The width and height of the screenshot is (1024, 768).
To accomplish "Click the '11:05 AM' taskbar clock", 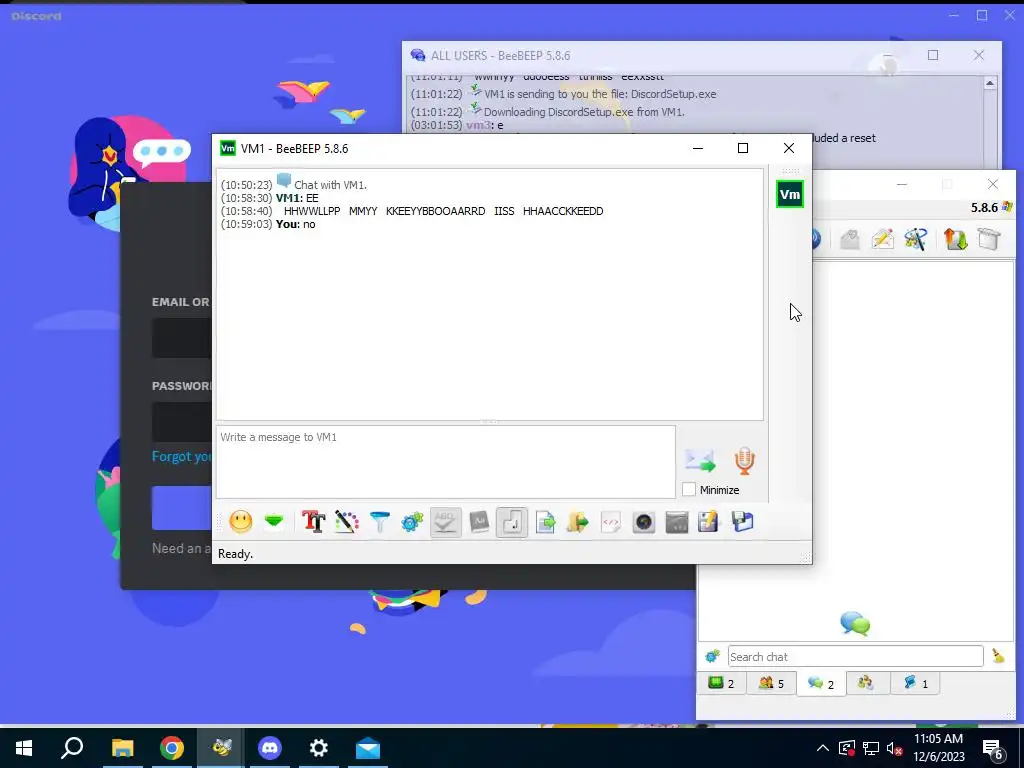I will (x=938, y=739).
